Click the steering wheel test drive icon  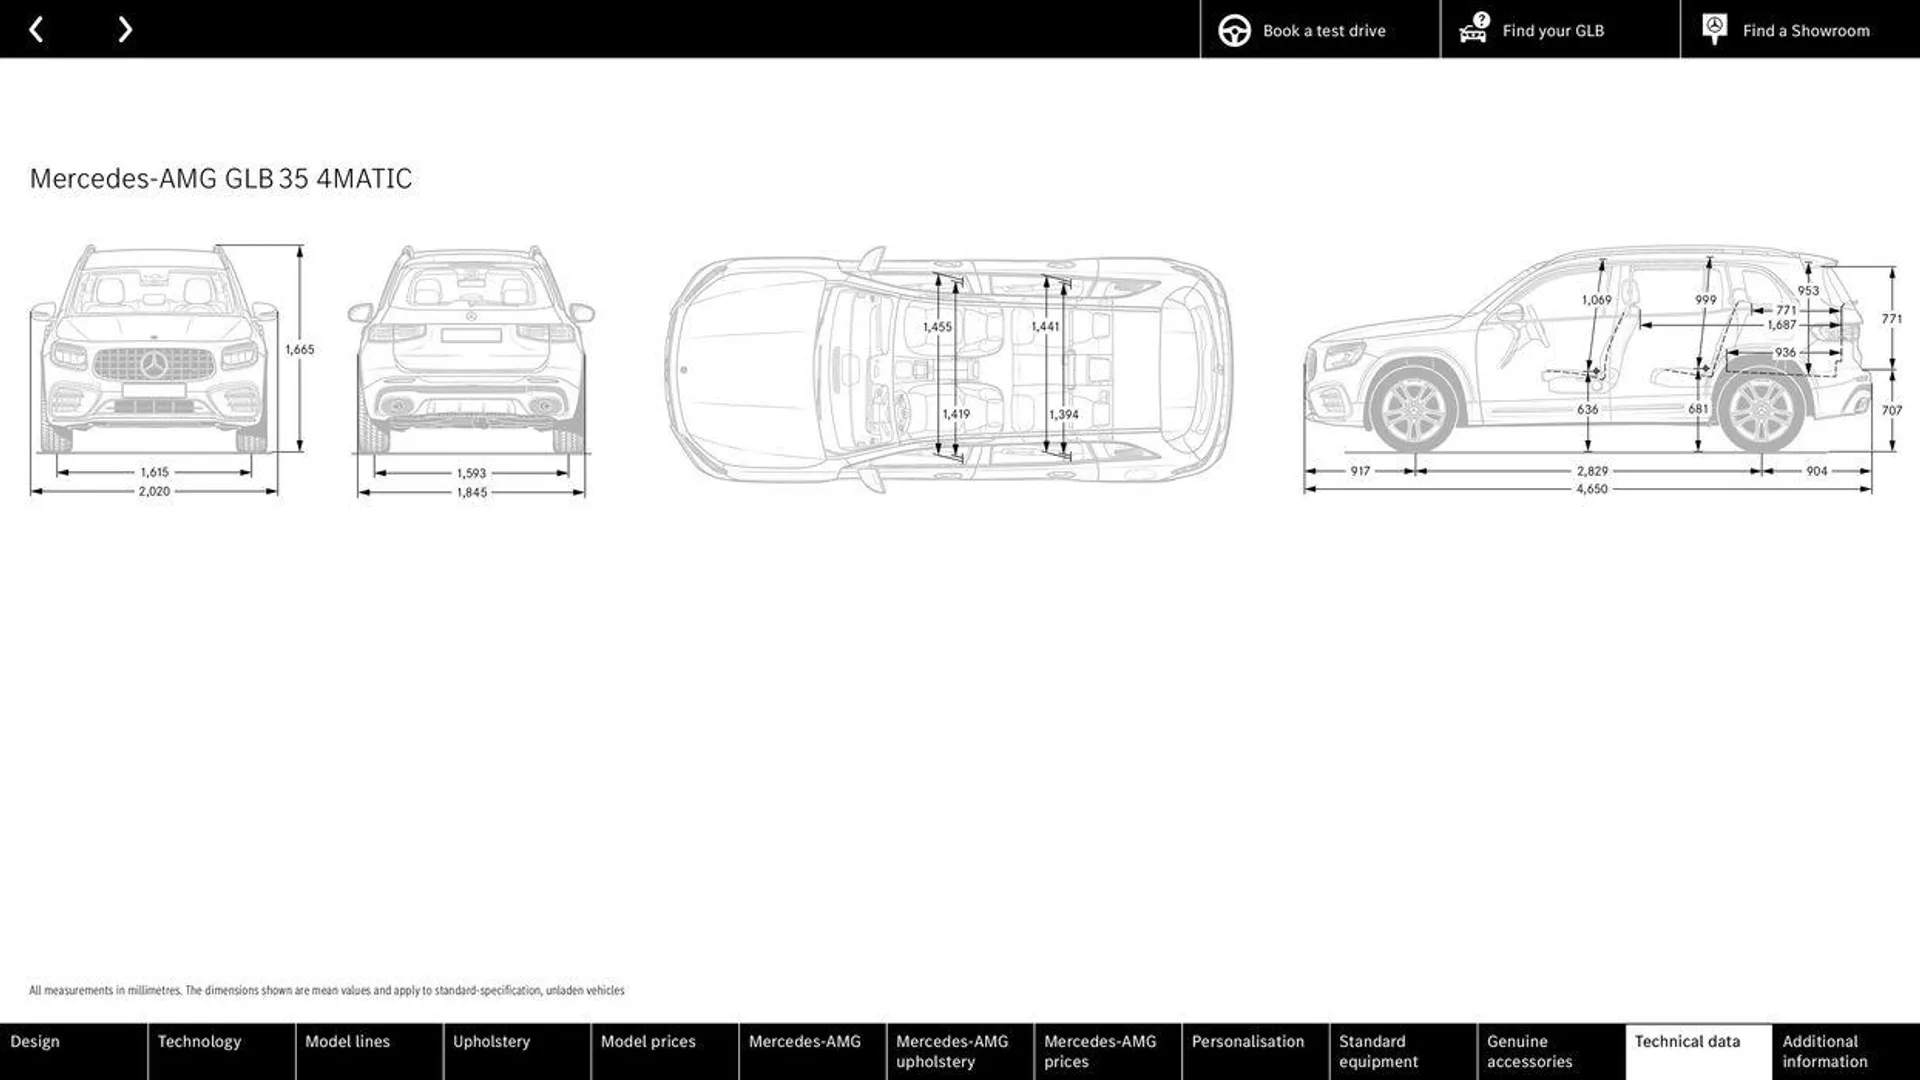(1234, 31)
